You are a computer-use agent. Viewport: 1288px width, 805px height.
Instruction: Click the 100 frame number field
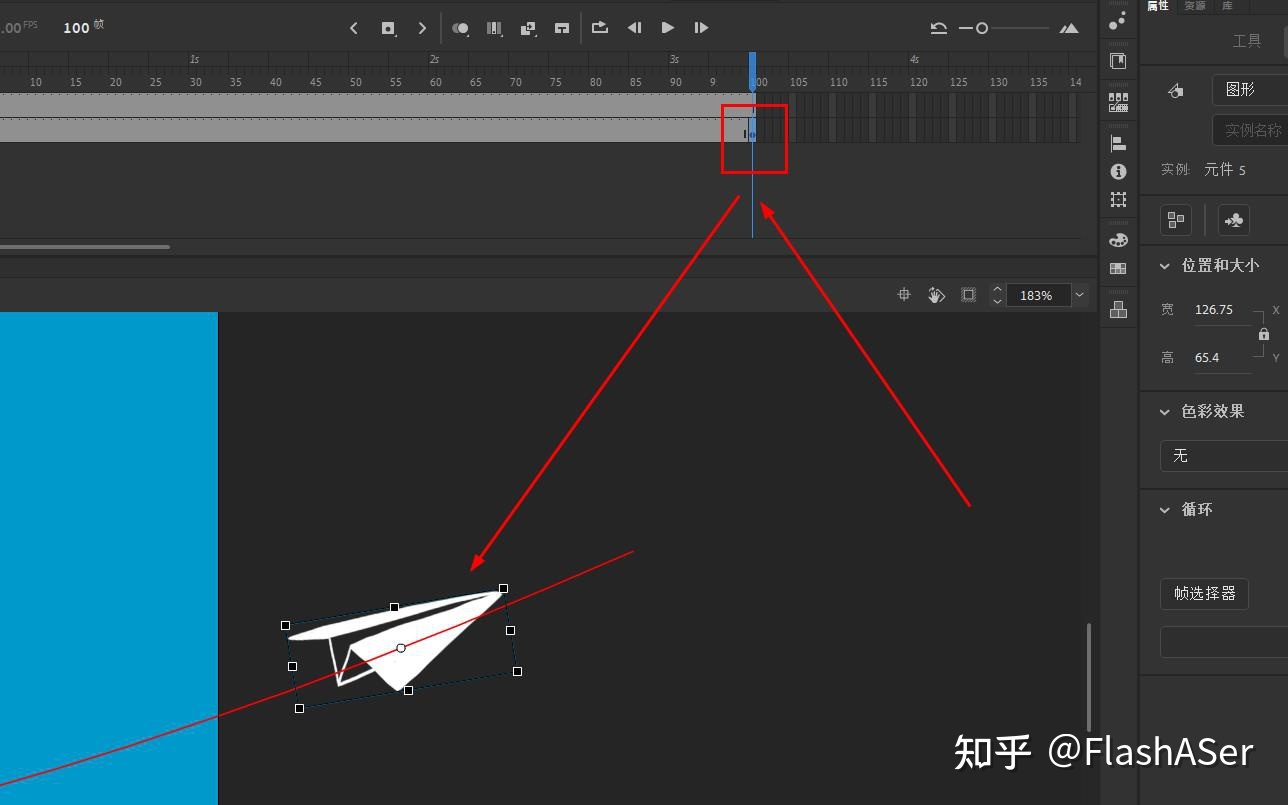[76, 28]
